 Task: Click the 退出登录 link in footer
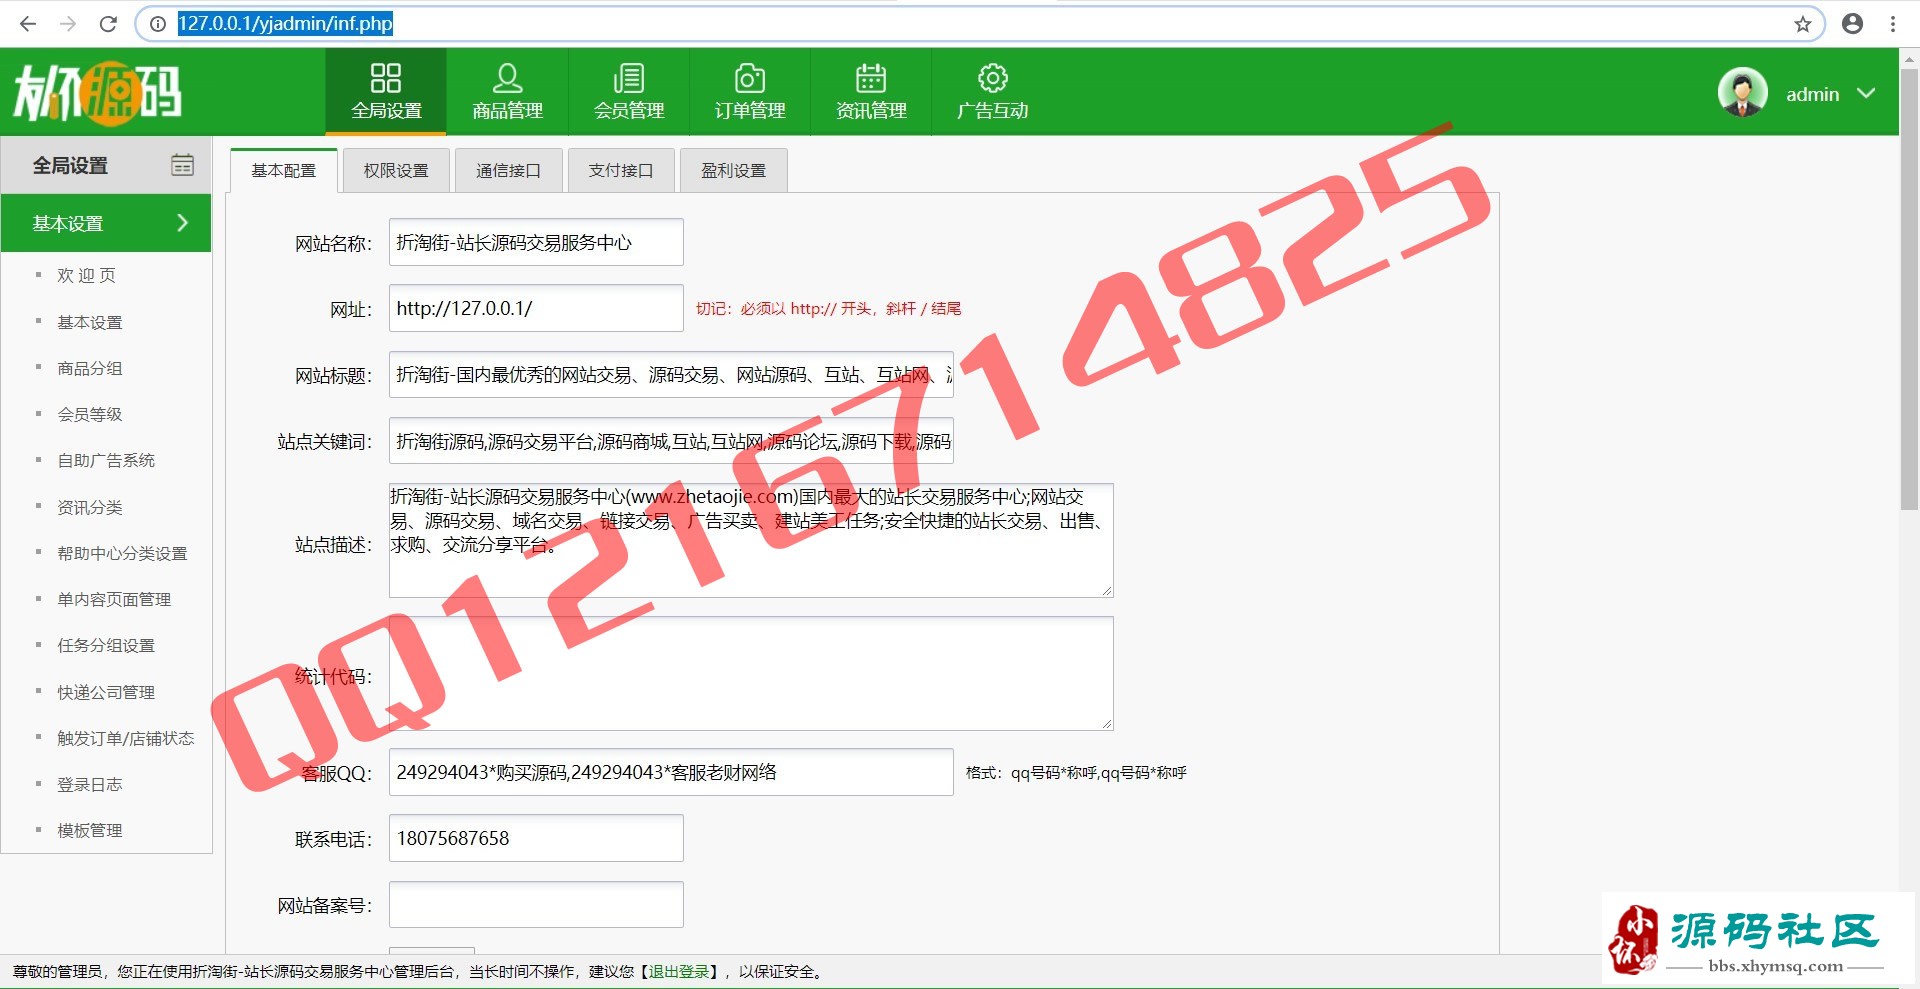coord(678,971)
